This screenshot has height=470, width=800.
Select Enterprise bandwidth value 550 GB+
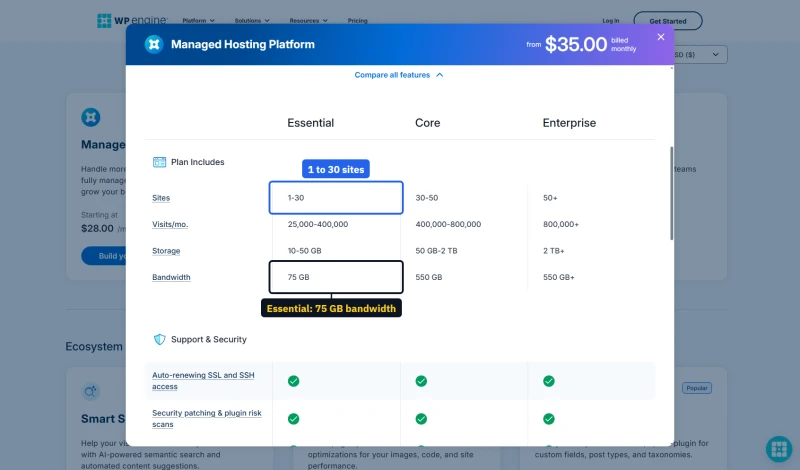point(559,278)
